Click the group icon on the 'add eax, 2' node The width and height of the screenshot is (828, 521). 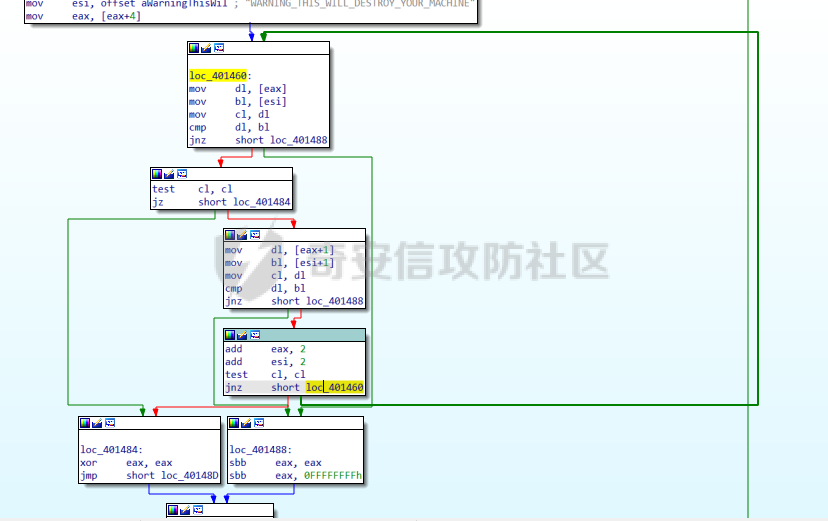click(255, 335)
